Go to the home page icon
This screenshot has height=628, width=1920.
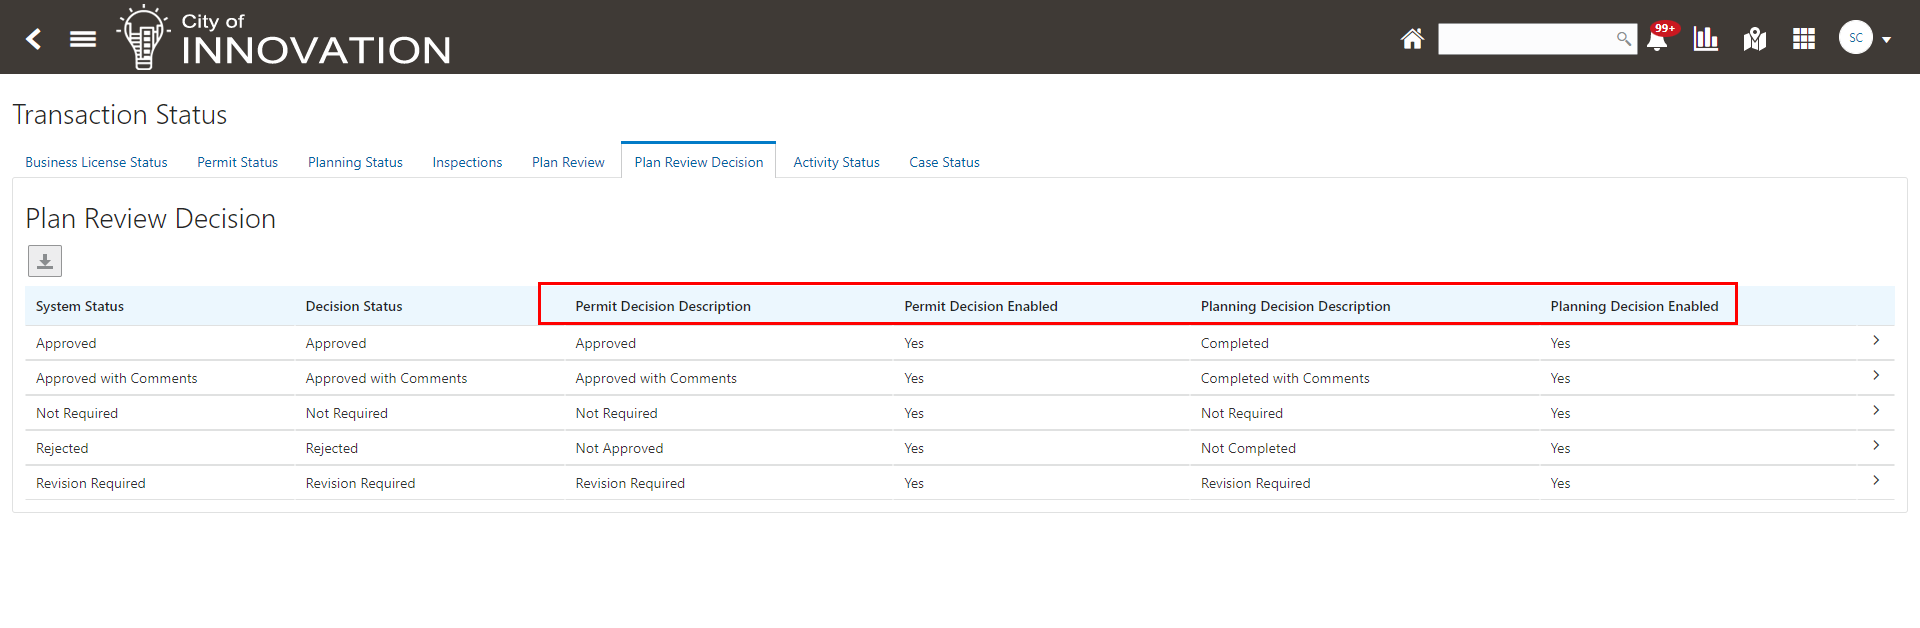coord(1412,39)
